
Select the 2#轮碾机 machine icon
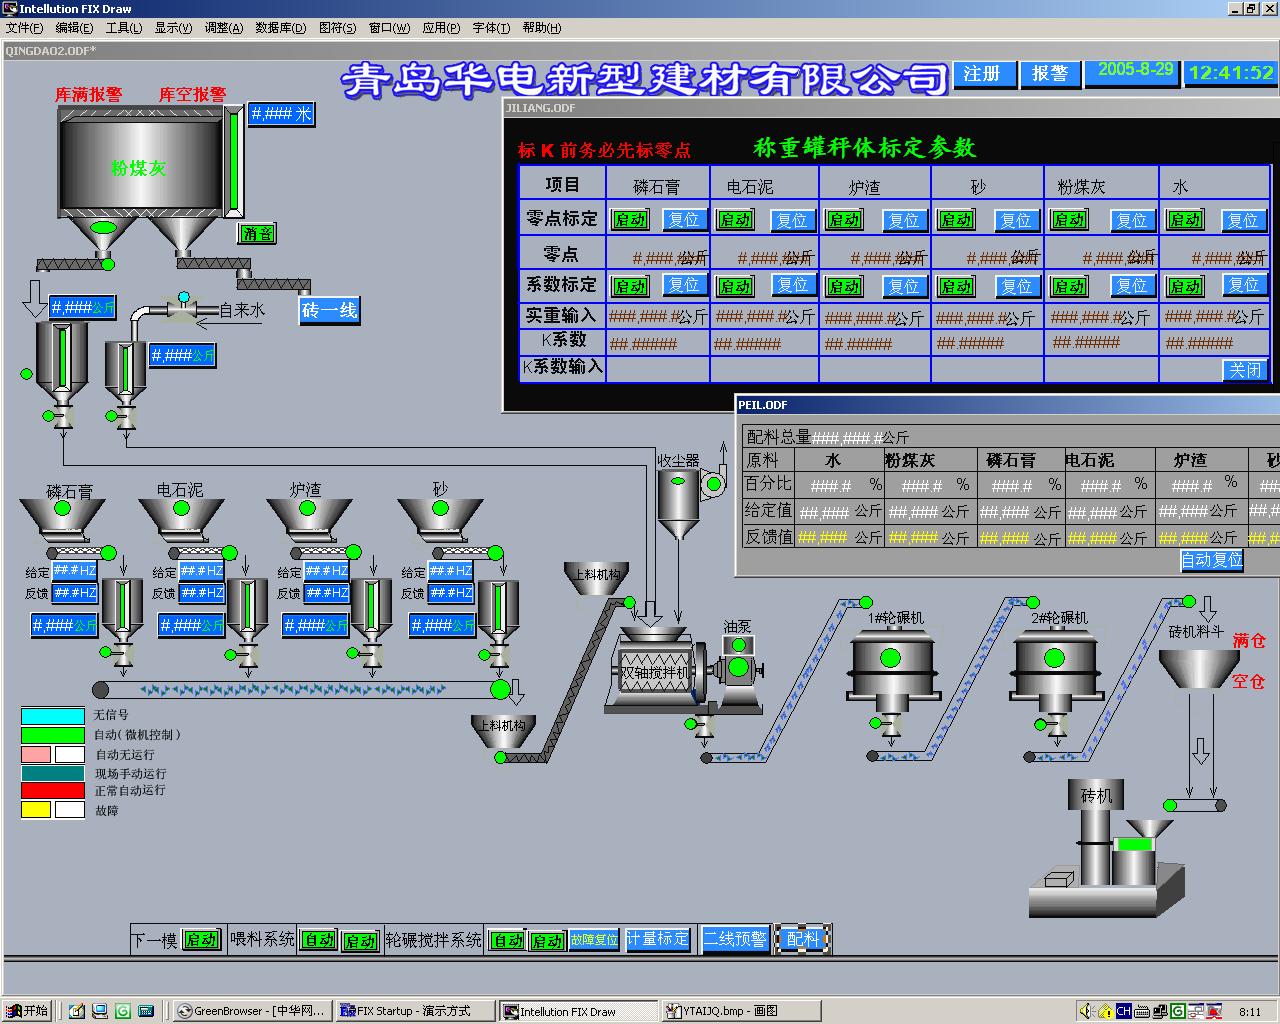point(1054,667)
